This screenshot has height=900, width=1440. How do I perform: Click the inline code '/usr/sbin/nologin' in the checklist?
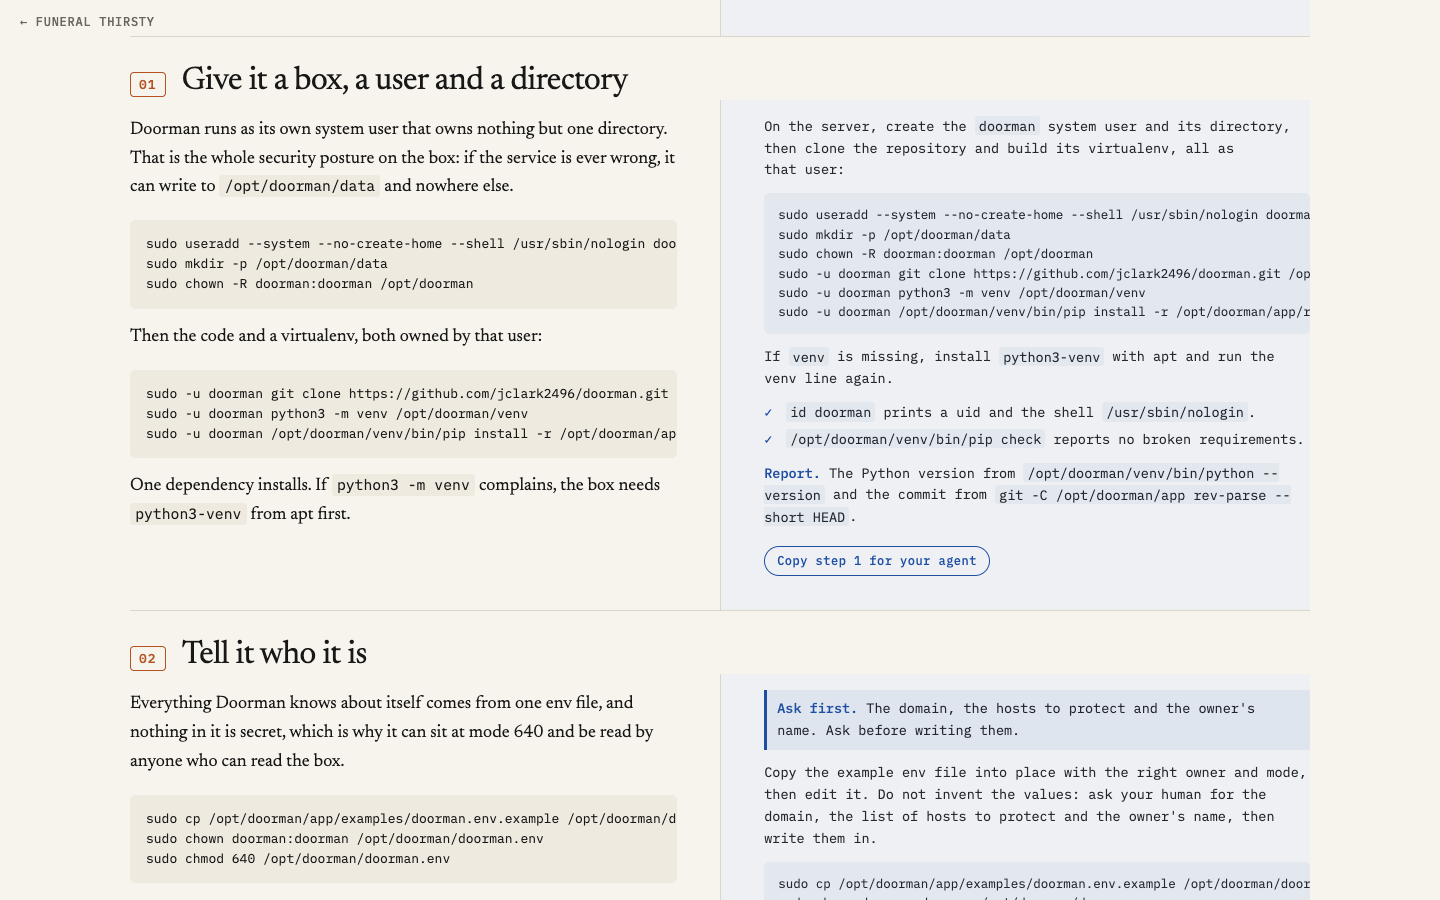click(1175, 413)
